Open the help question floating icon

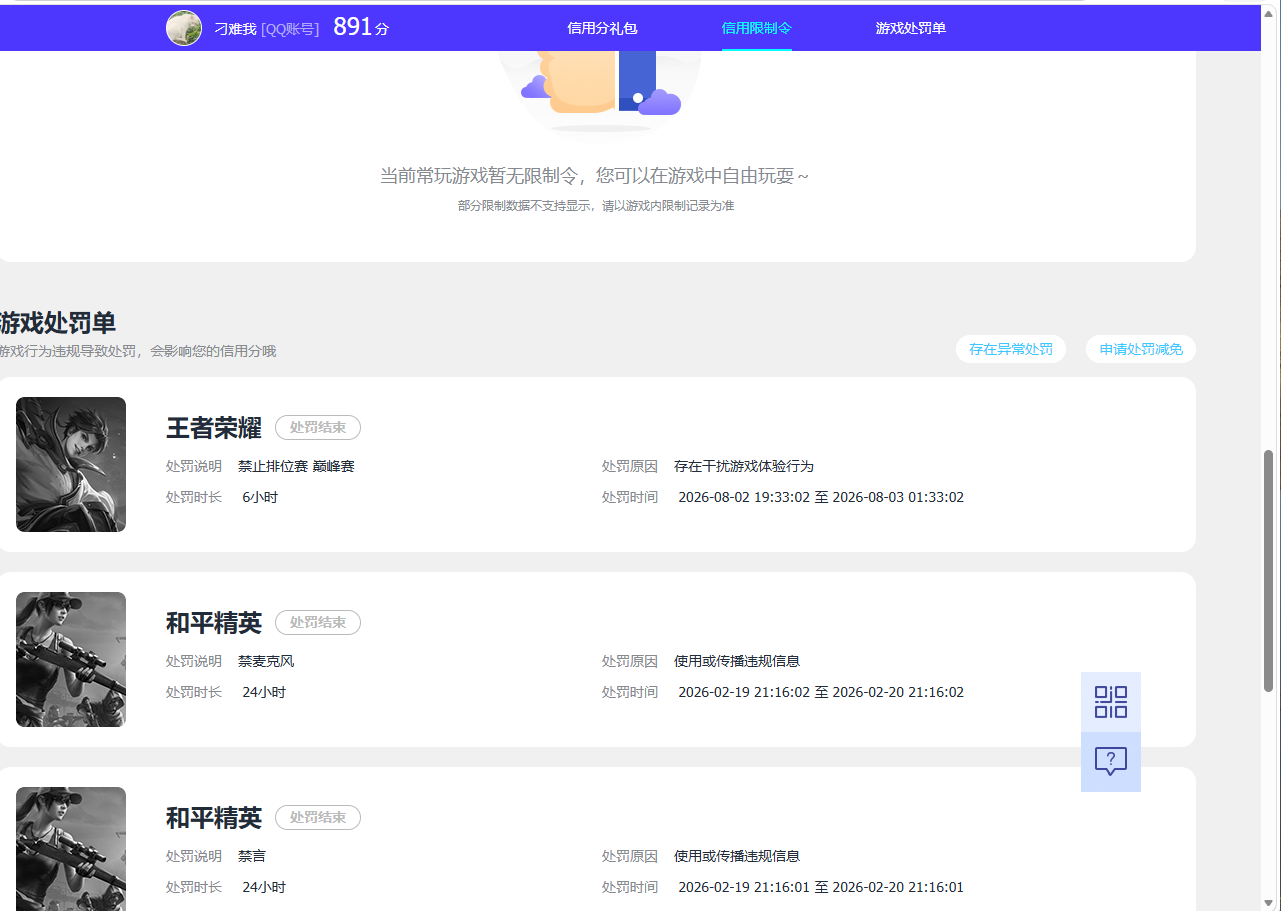tap(1111, 762)
